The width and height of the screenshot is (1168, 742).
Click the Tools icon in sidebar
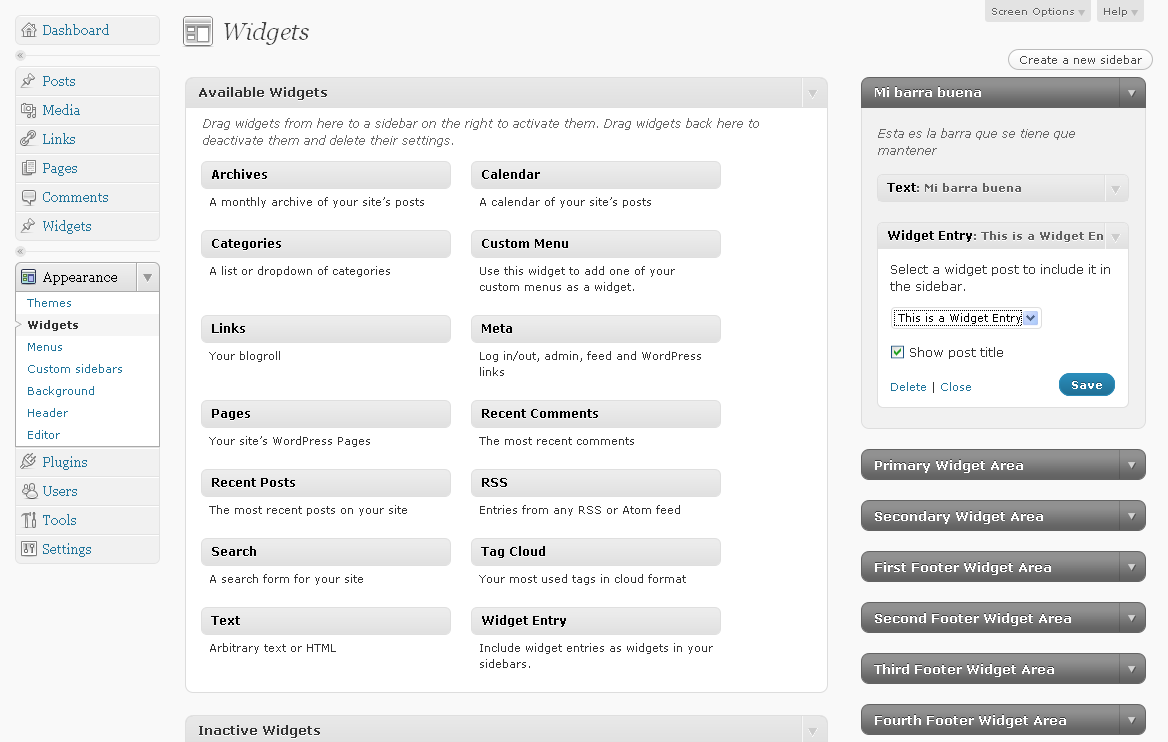pos(28,520)
